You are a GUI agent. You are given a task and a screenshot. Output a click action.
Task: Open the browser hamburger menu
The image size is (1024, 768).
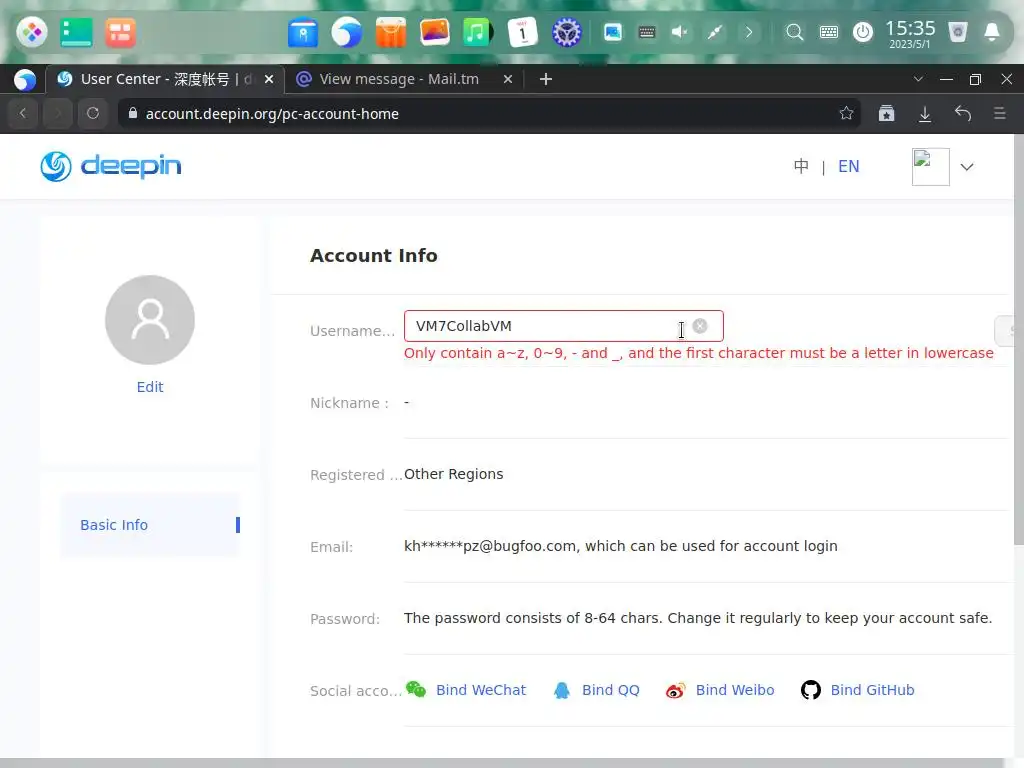pos(999,114)
